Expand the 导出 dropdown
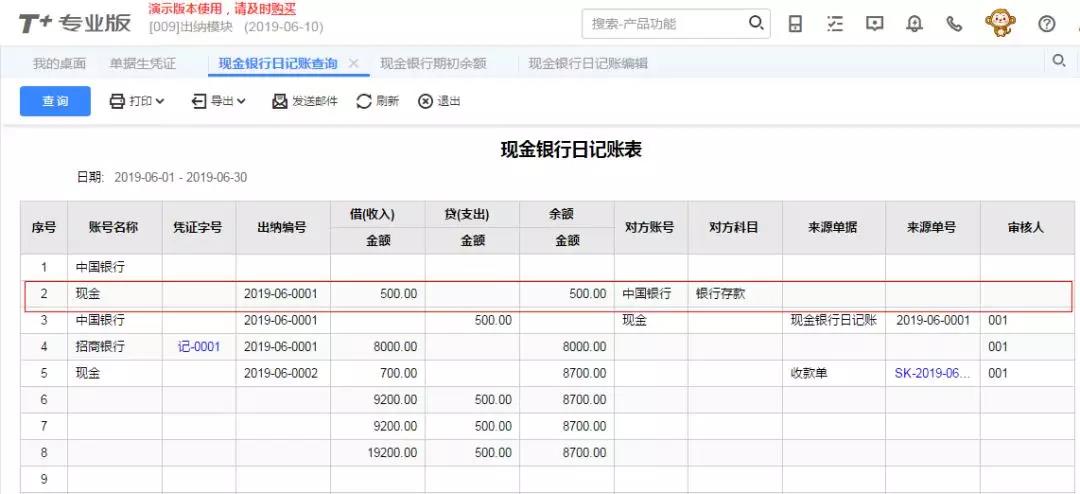Viewport: 1080px width, 494px height. 218,101
